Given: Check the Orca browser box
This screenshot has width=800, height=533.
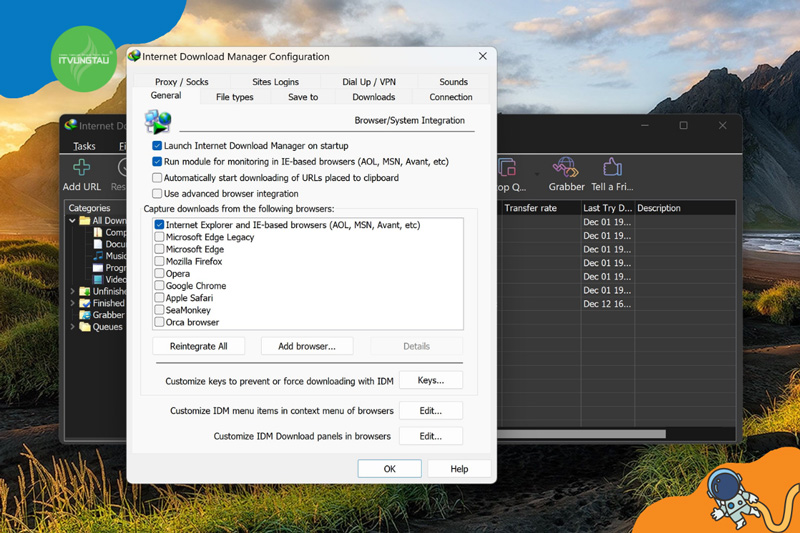Looking at the screenshot, I should pos(159,322).
